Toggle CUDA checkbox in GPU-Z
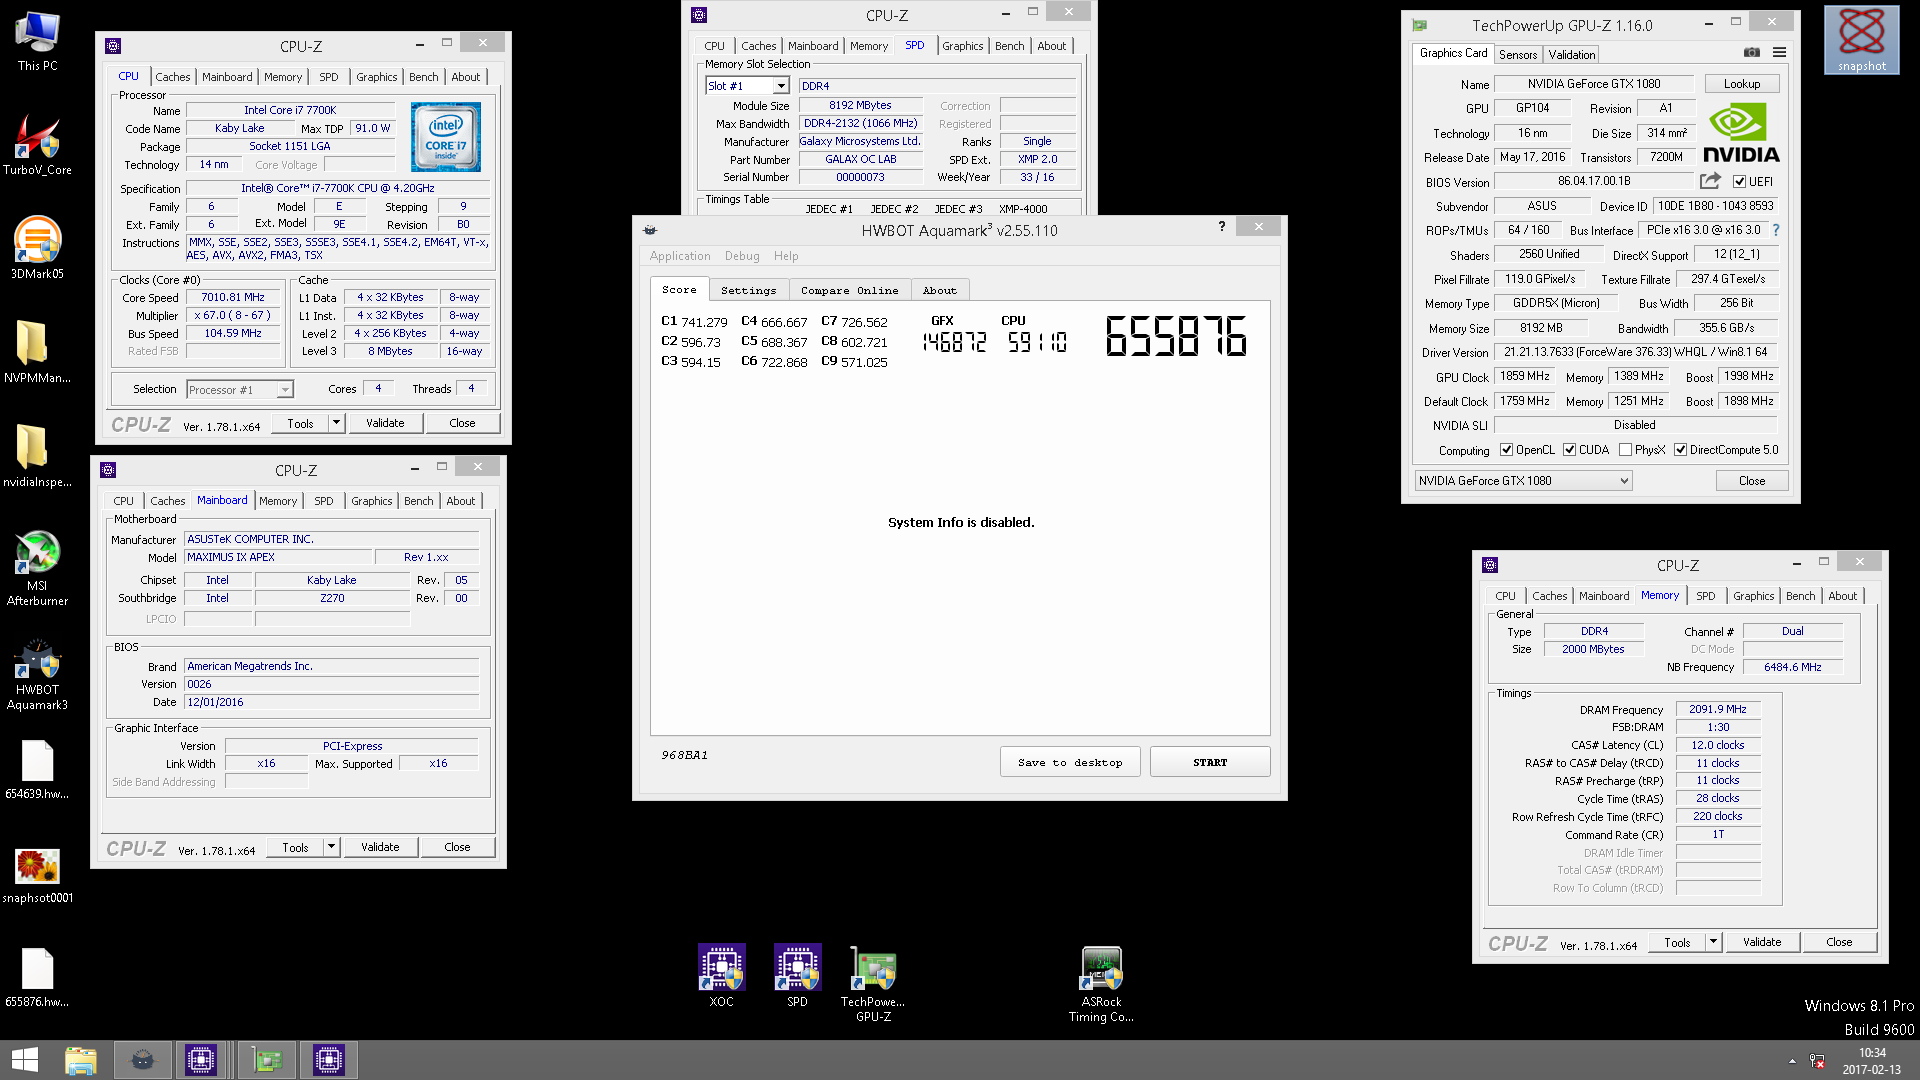Viewport: 1920px width, 1080px height. click(1569, 450)
